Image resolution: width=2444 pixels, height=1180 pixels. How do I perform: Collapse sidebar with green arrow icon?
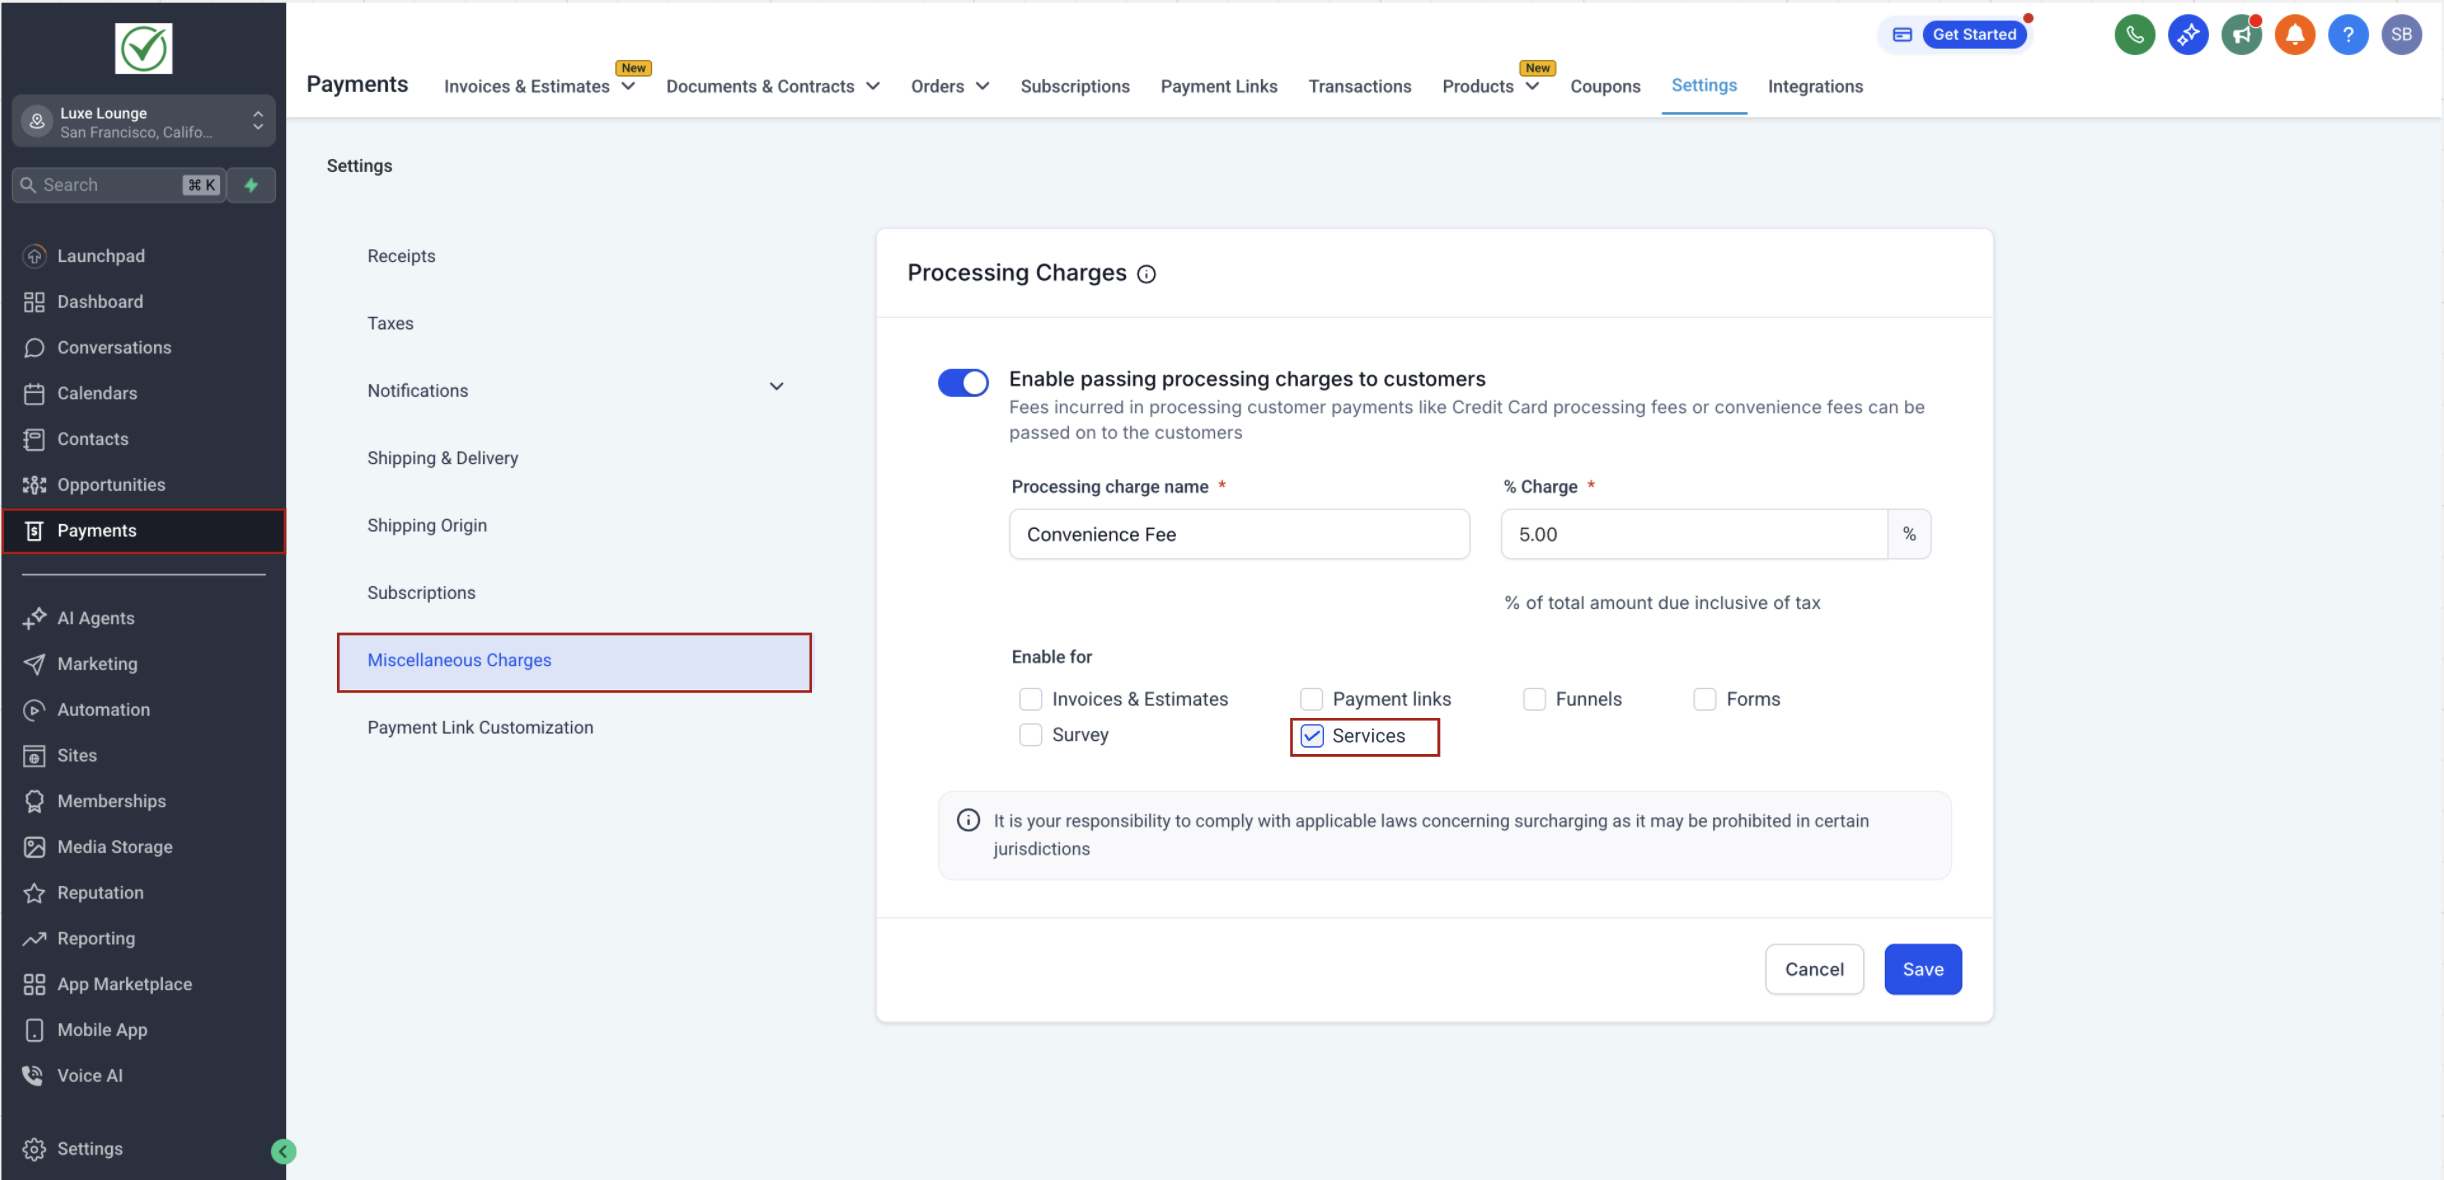point(284,1151)
